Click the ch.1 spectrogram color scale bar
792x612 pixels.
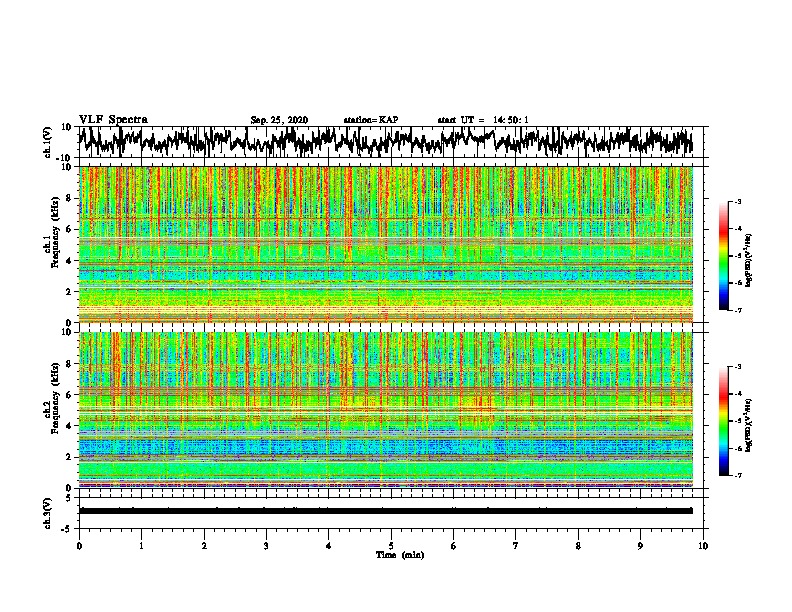724,256
